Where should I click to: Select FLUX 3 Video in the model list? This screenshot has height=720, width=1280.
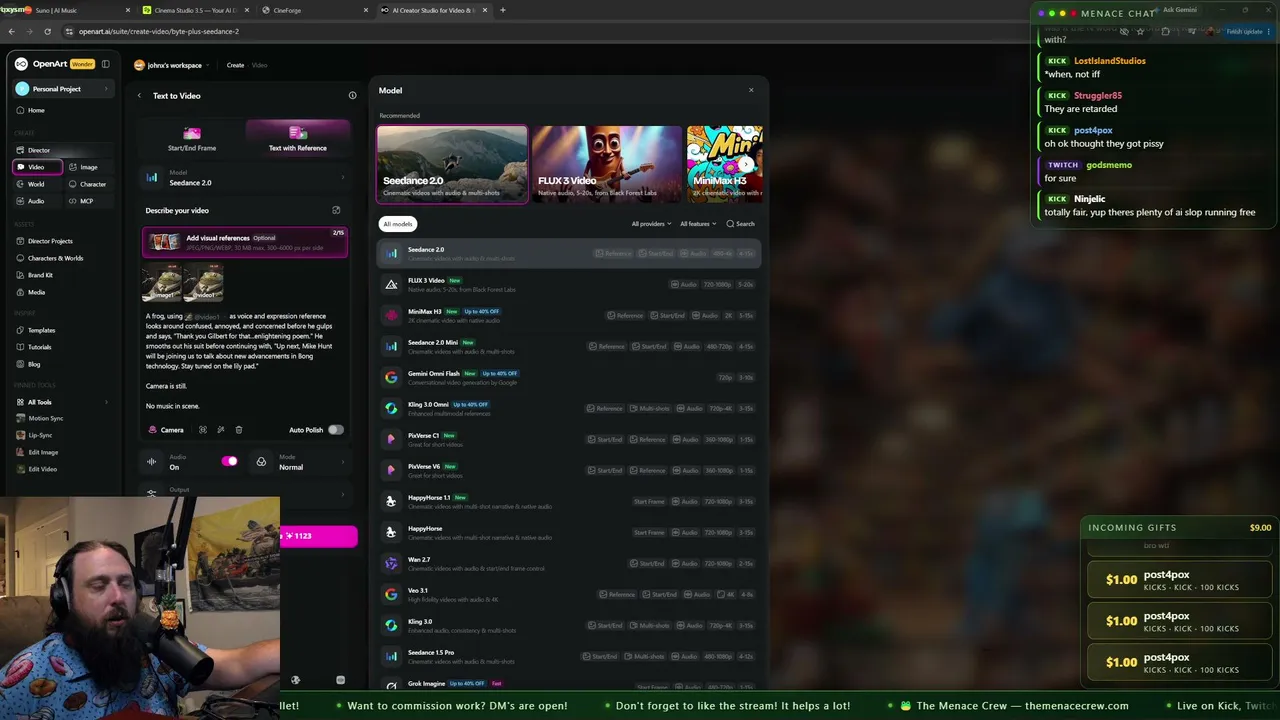point(568,284)
